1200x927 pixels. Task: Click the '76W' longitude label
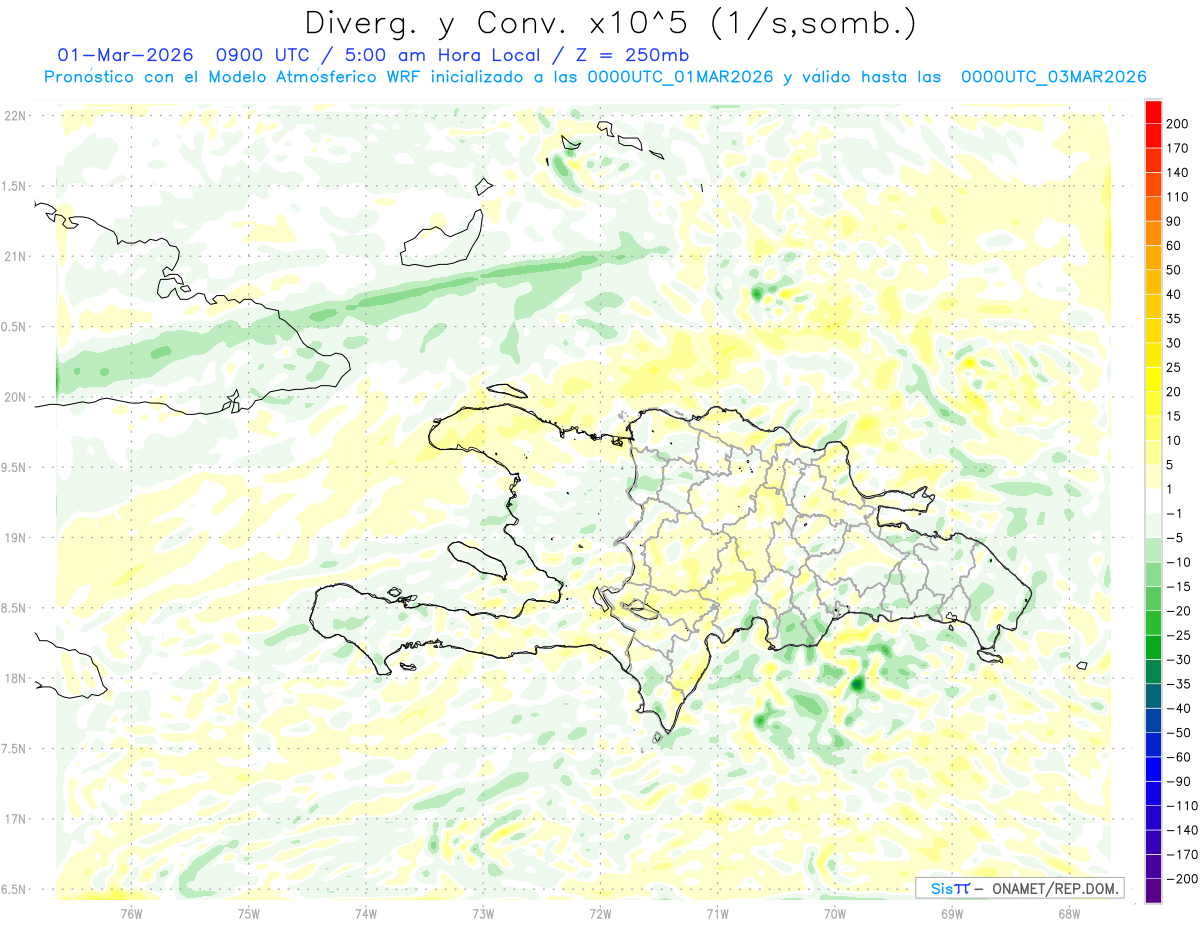pyautogui.click(x=132, y=913)
